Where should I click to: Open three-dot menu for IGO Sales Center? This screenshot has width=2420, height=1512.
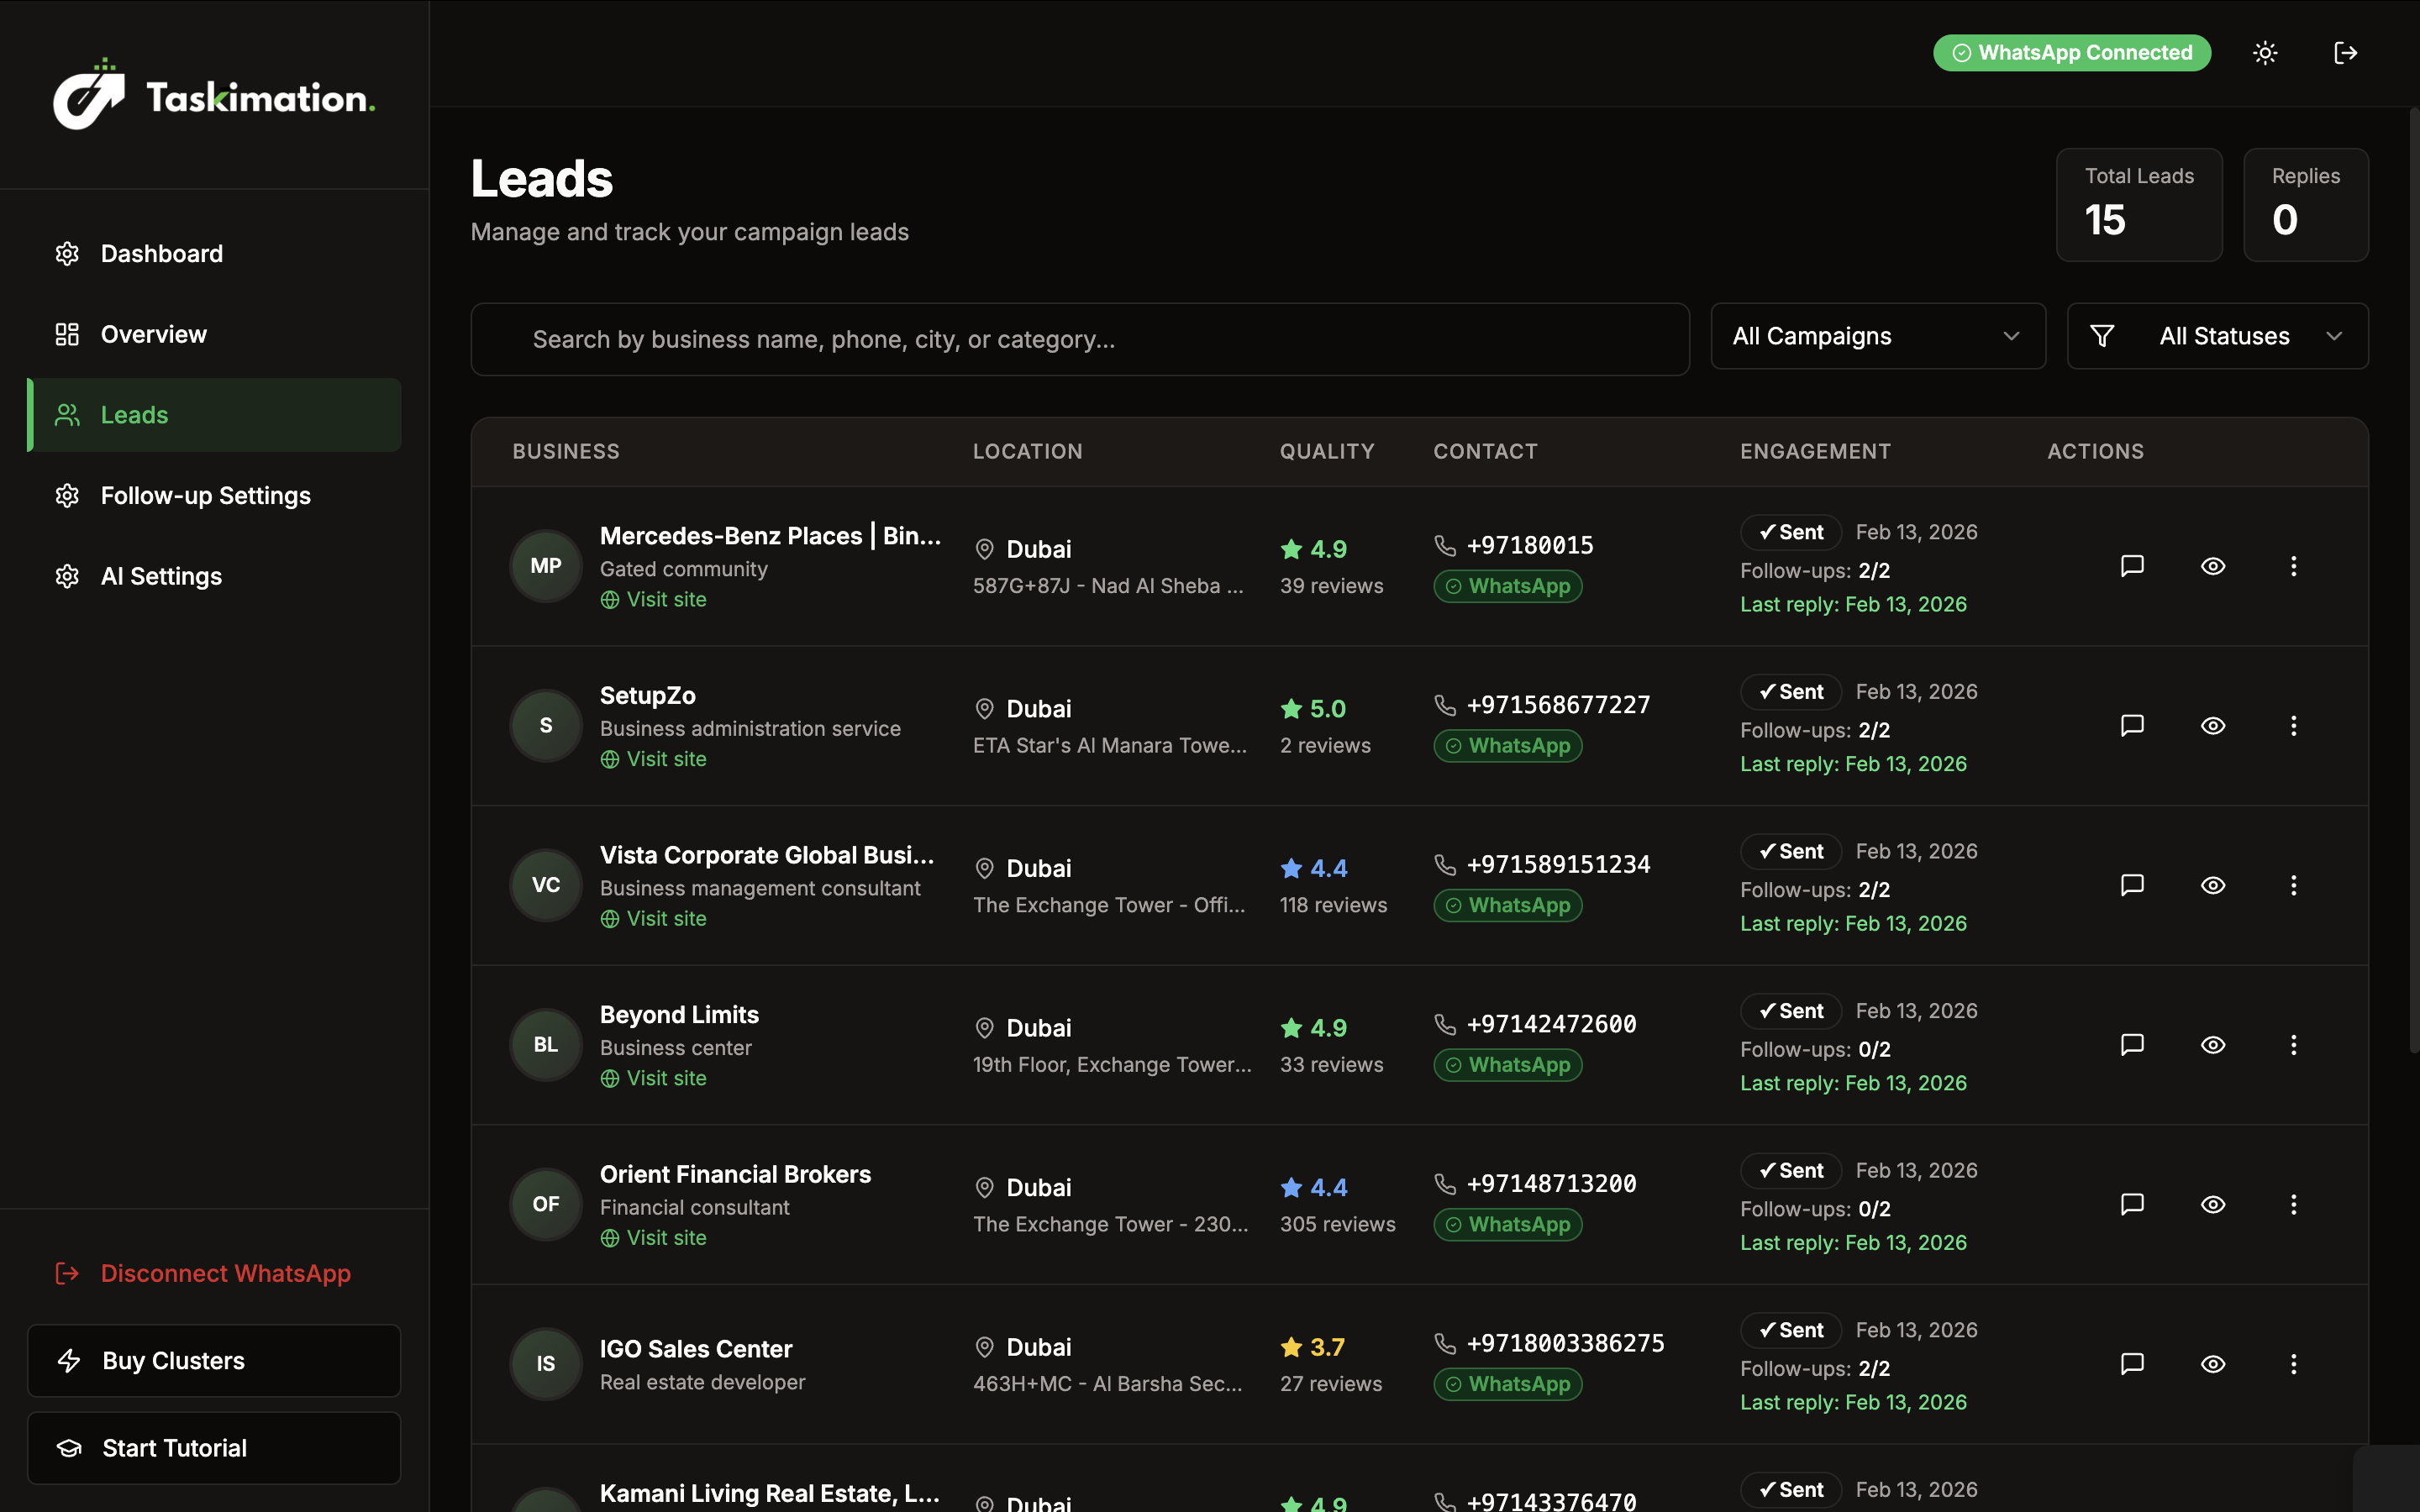click(2293, 1364)
